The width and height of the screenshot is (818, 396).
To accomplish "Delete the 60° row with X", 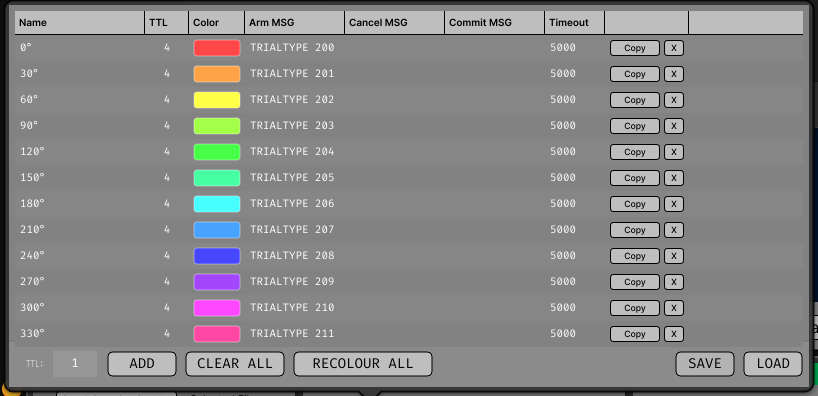I will tap(673, 100).
